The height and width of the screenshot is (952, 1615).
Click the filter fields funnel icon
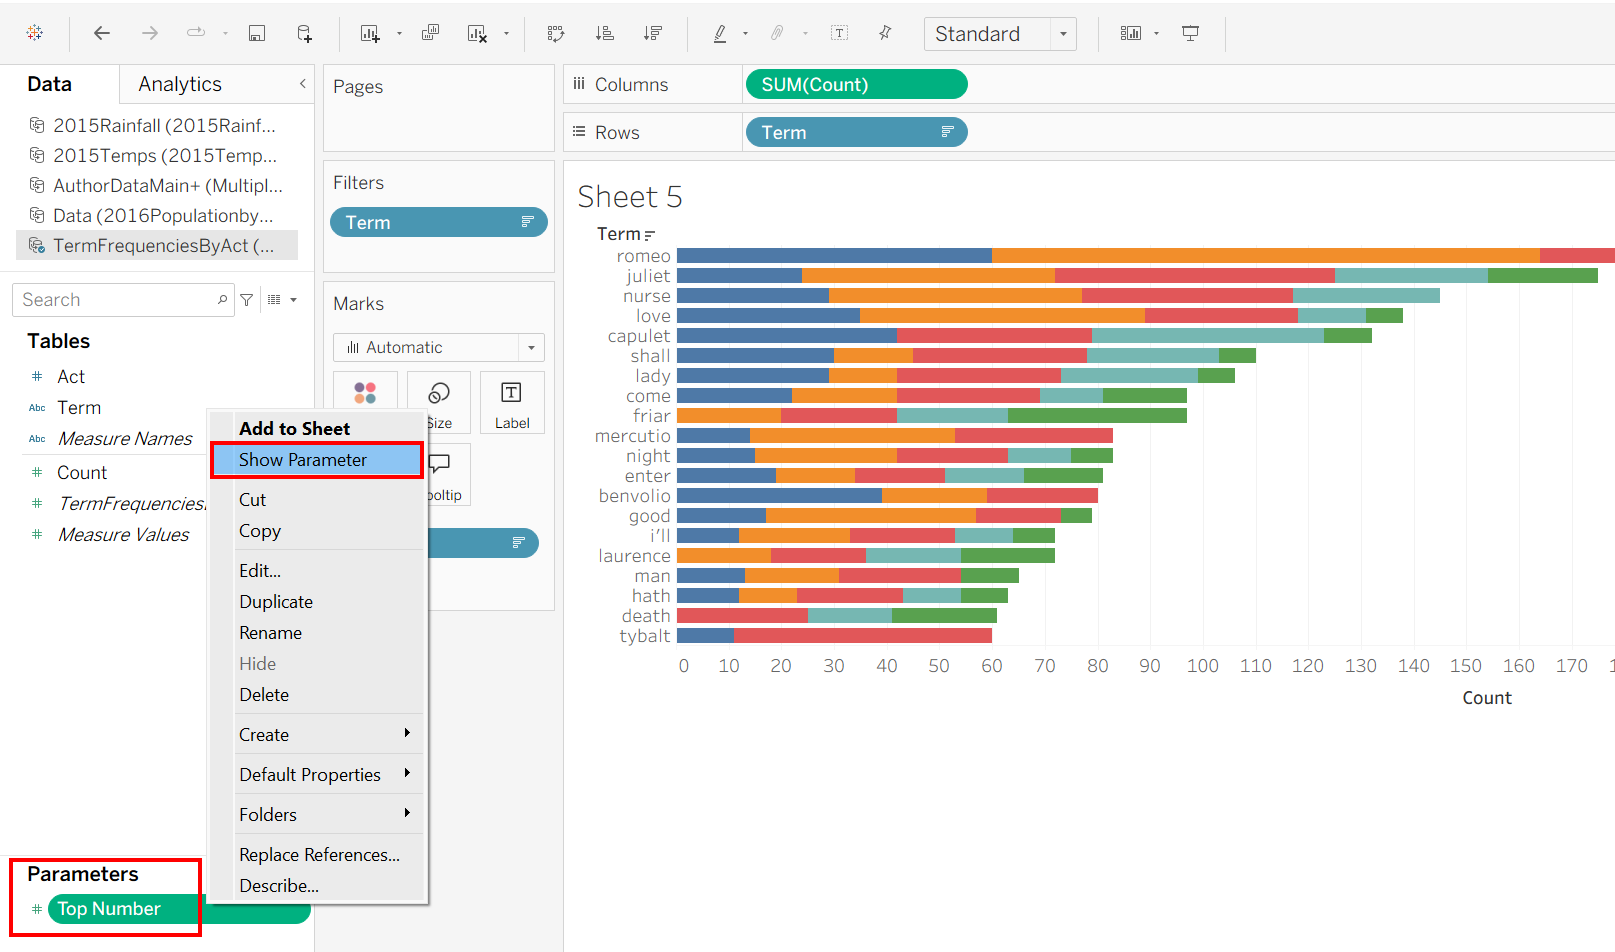click(x=247, y=299)
